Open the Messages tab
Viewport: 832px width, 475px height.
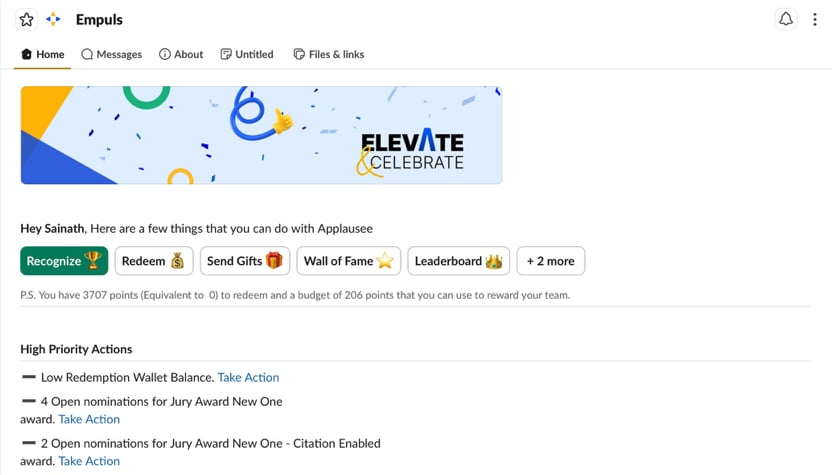[111, 54]
